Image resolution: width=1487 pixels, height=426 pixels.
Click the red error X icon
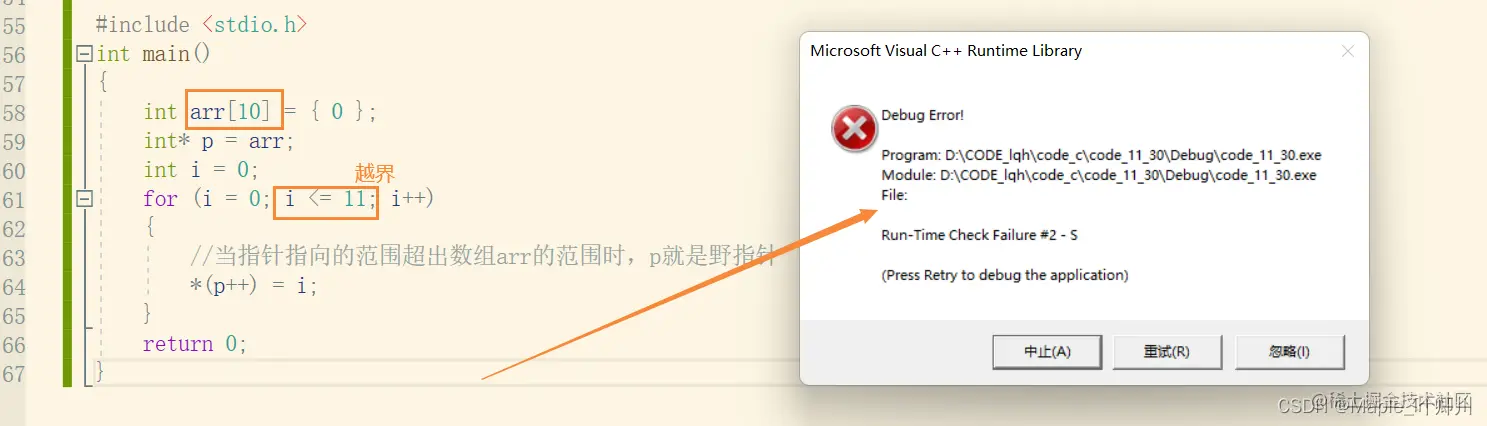coord(854,129)
